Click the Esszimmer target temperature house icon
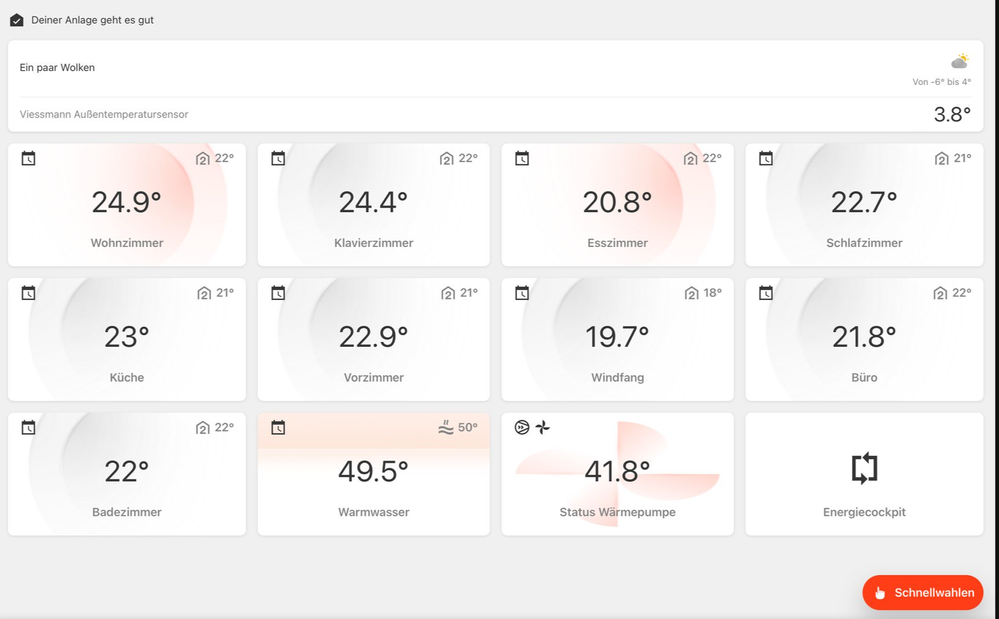Image resolution: width=999 pixels, height=619 pixels. tap(690, 159)
